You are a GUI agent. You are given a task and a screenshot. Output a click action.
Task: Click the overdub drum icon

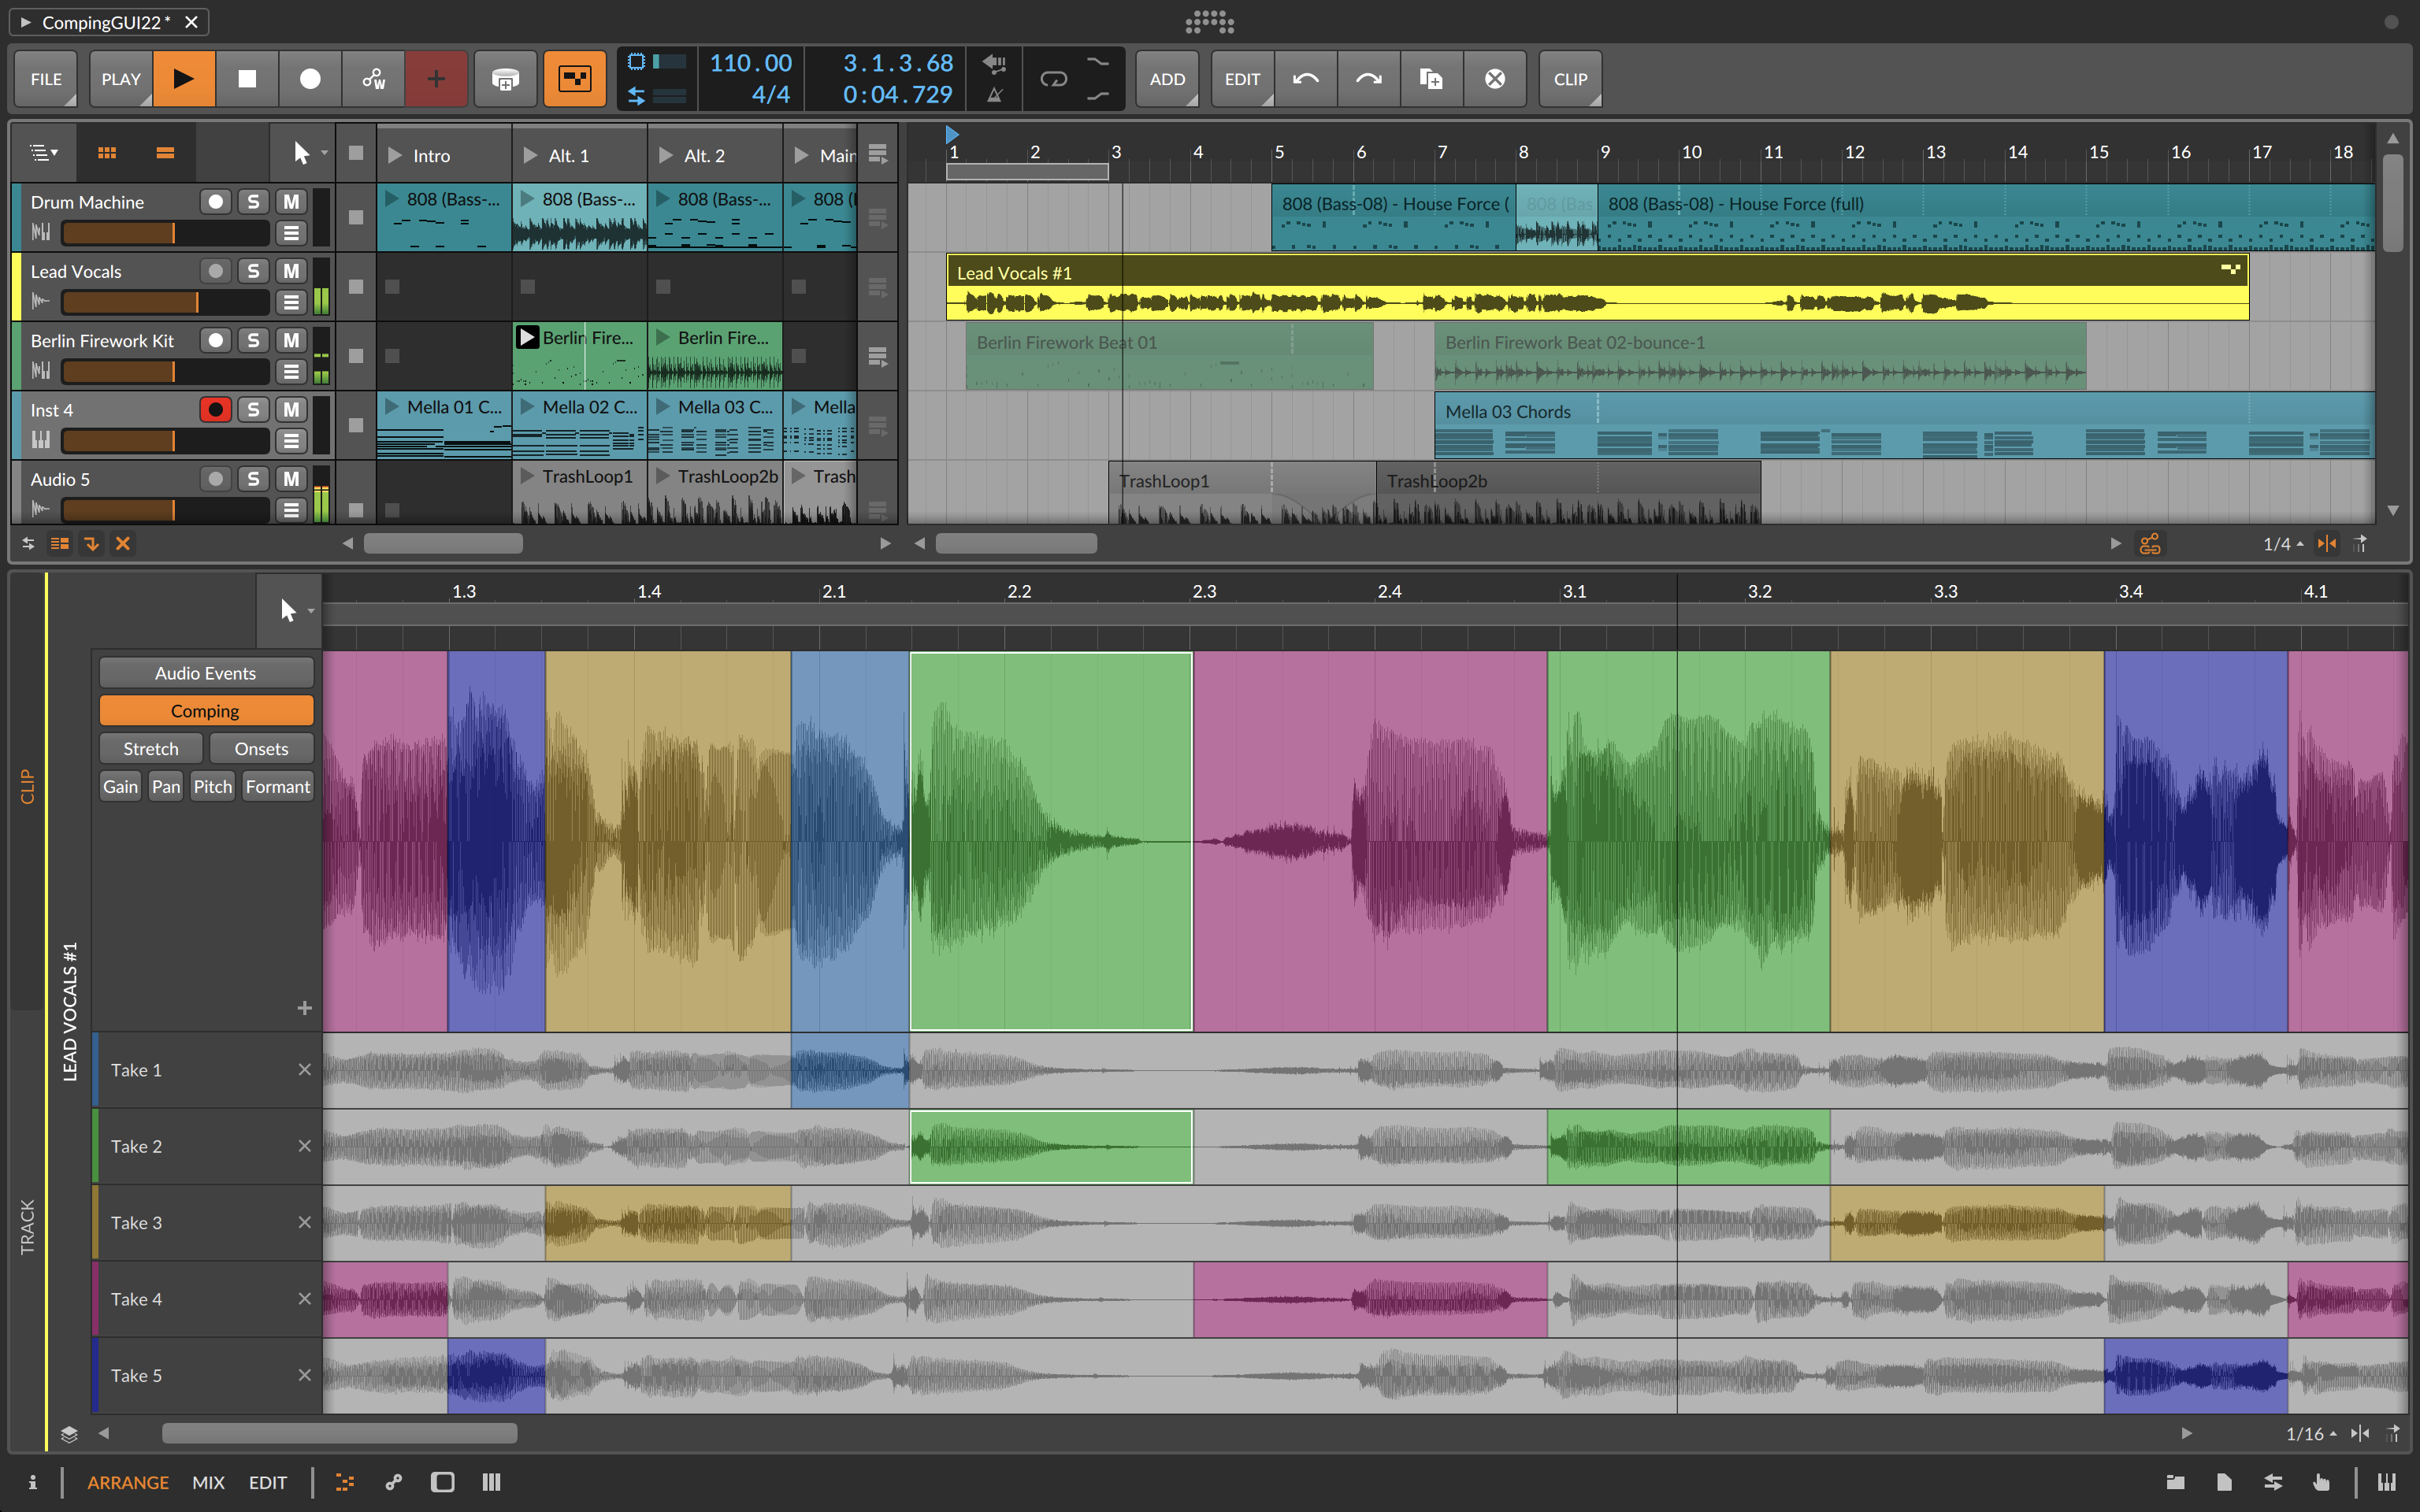505,79
